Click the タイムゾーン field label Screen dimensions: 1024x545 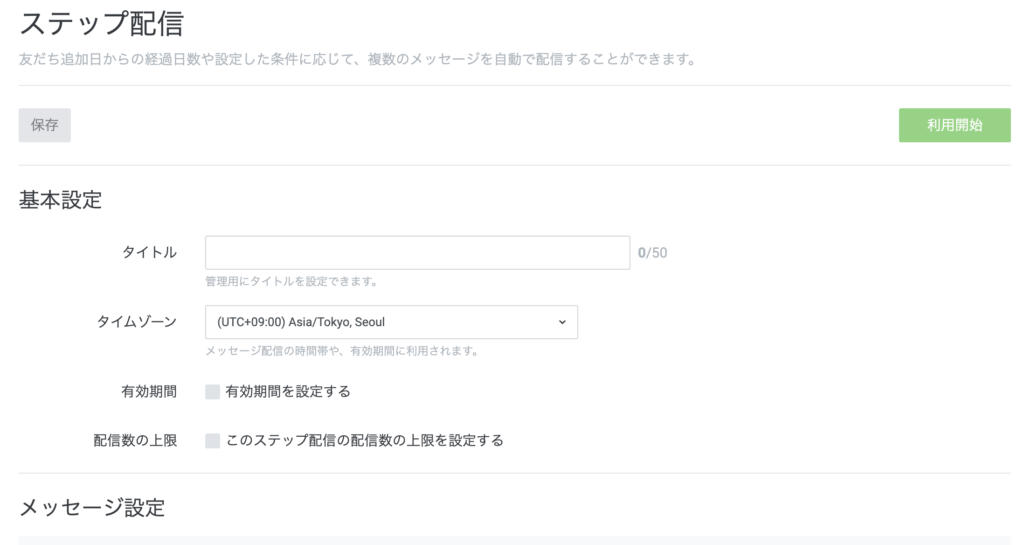[136, 322]
